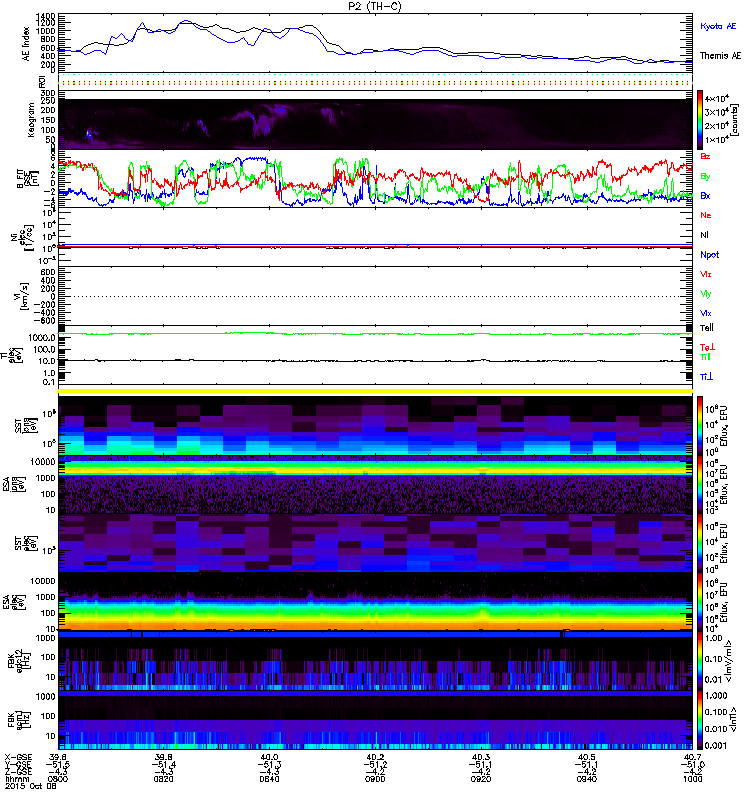This screenshot has width=750, height=800.
Task: Click the '0800' time tick label
Action: point(57,779)
